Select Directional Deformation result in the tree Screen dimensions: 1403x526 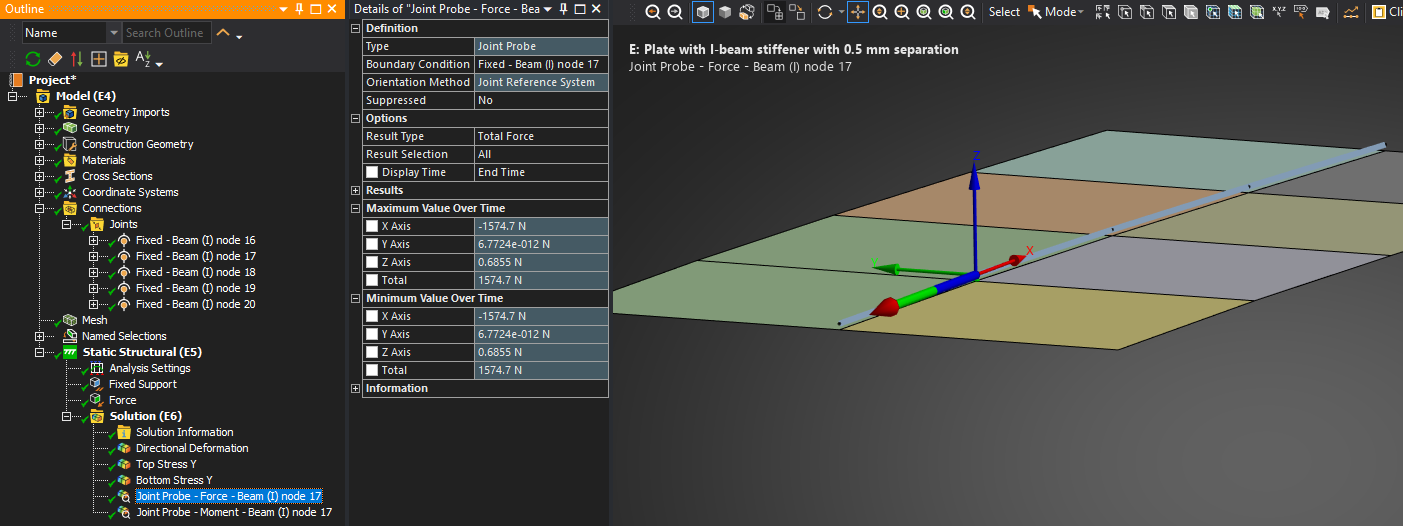point(192,449)
